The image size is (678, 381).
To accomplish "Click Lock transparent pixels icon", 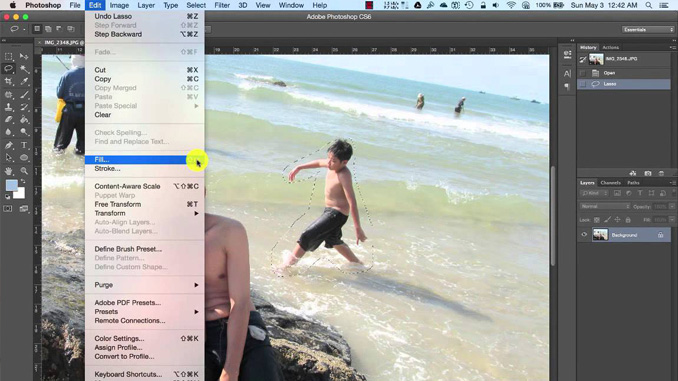I will click(x=597, y=220).
